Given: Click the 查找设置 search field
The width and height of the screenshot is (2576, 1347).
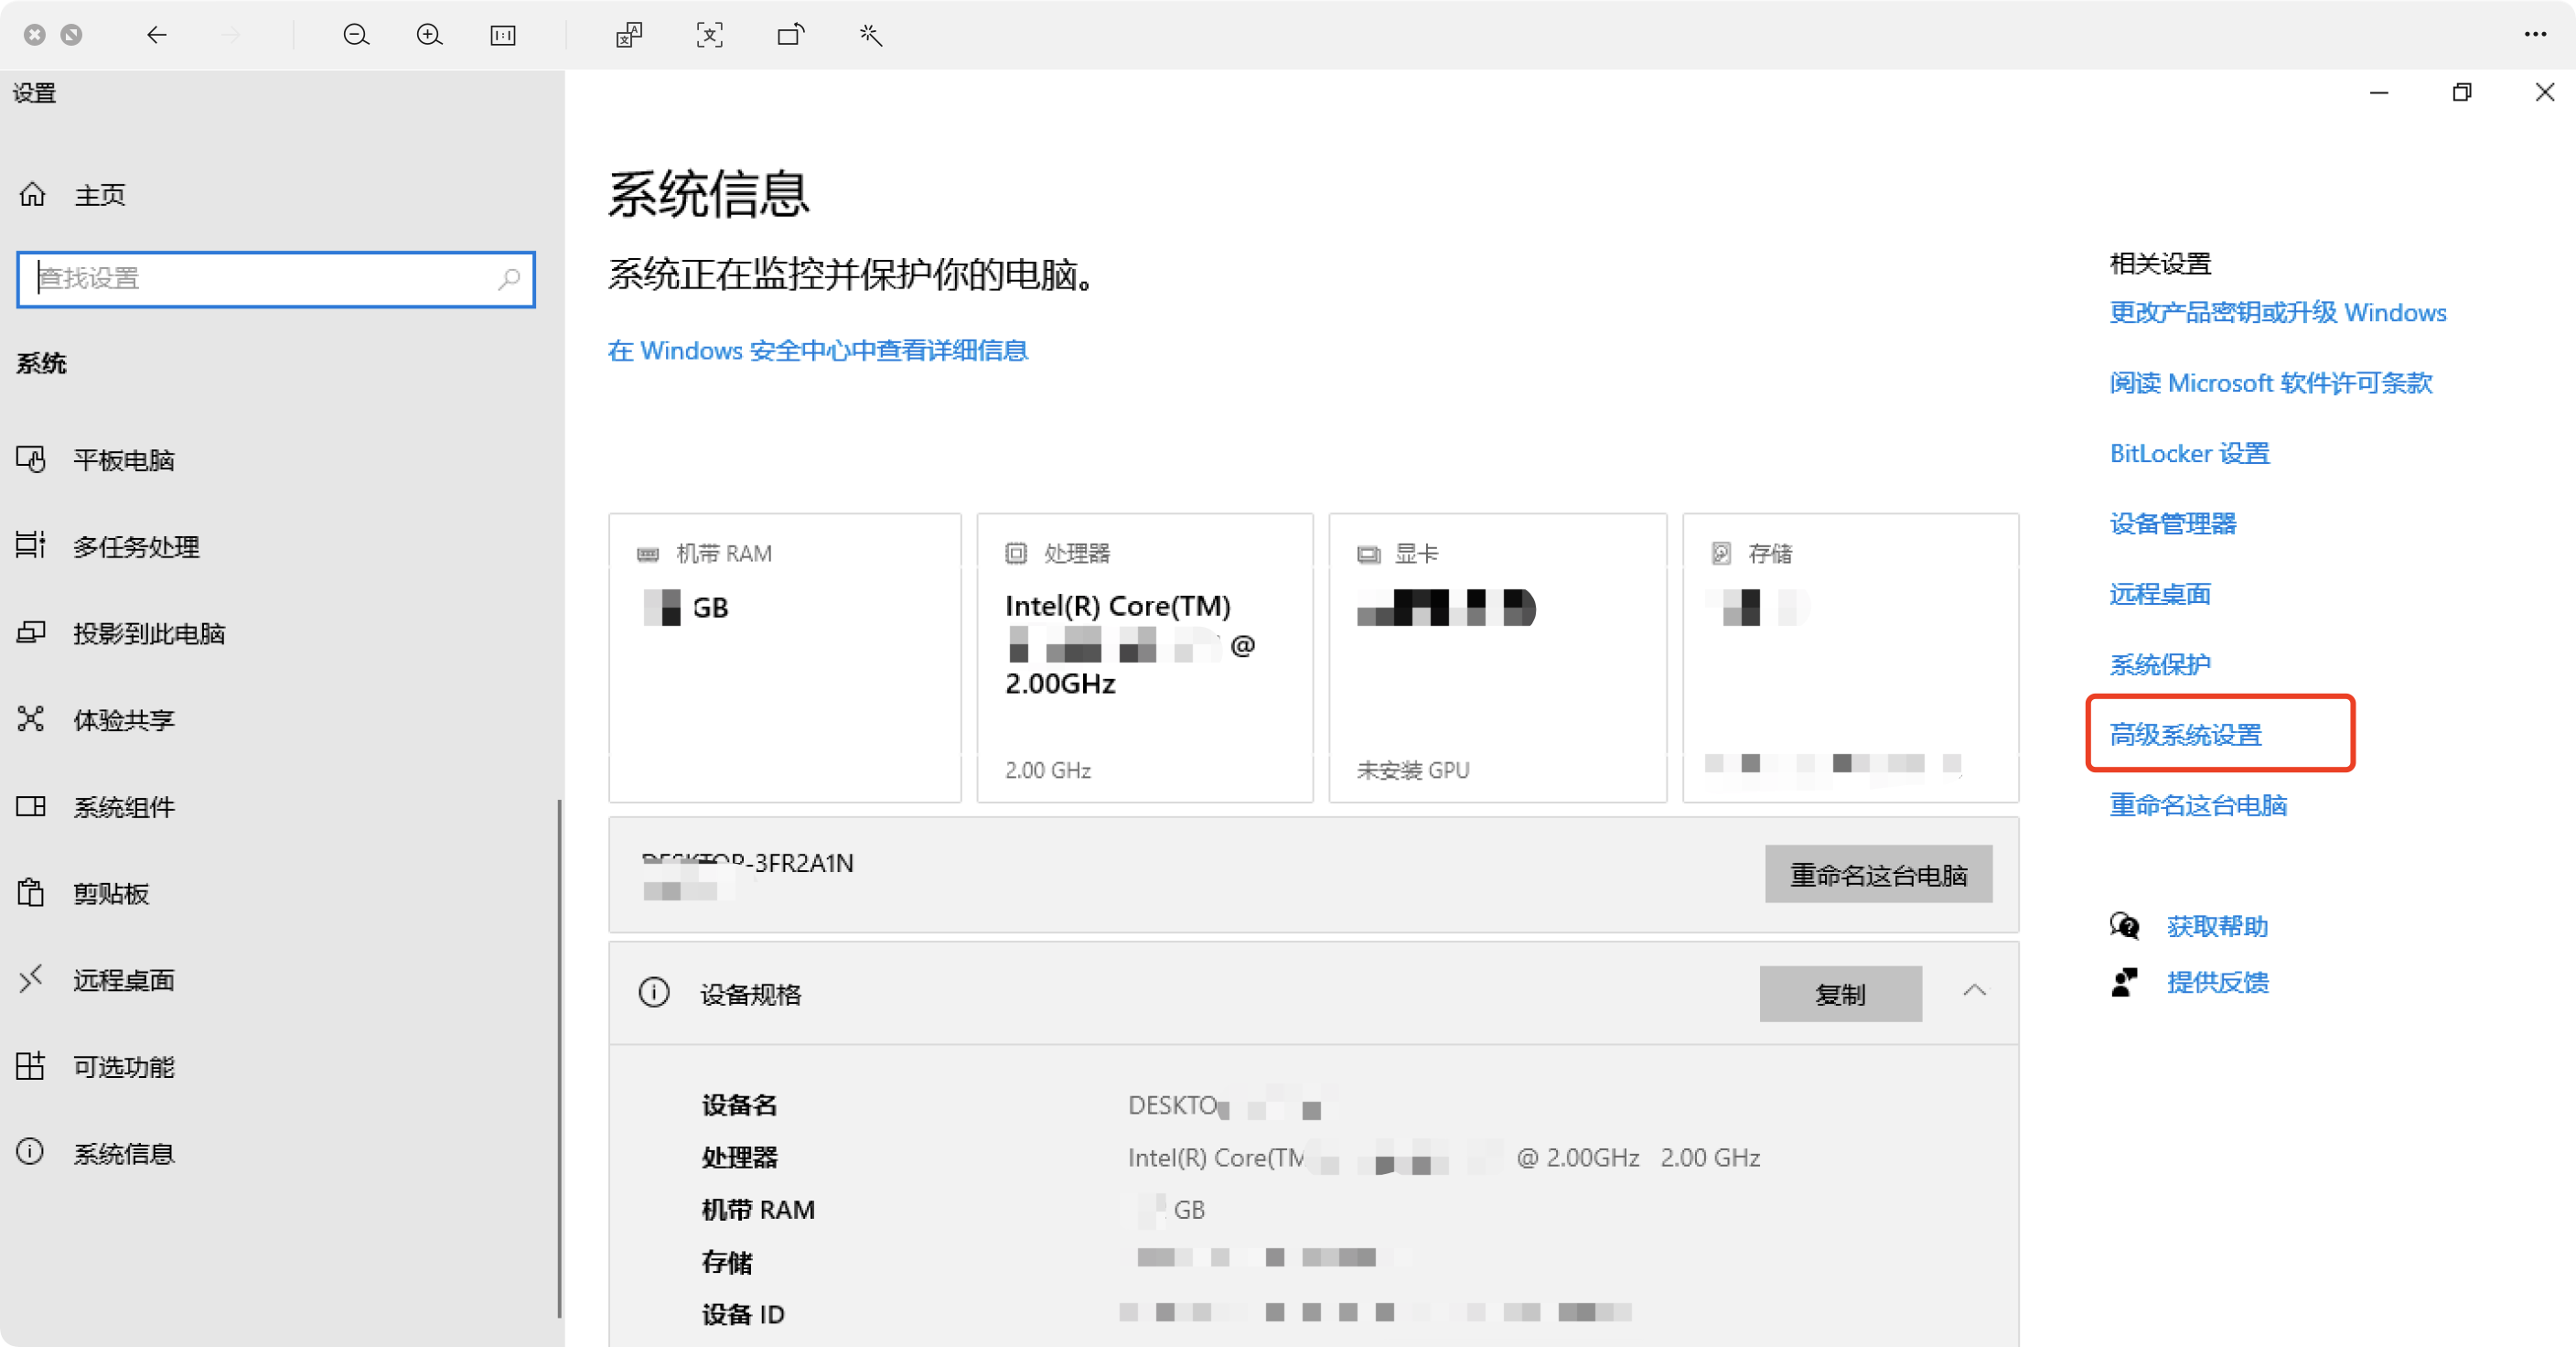Looking at the screenshot, I should 276,279.
